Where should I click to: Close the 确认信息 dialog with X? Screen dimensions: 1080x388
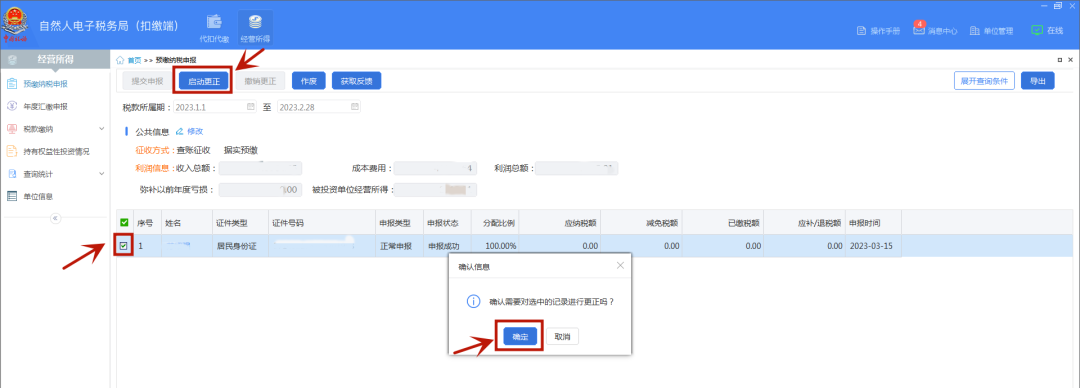620,265
